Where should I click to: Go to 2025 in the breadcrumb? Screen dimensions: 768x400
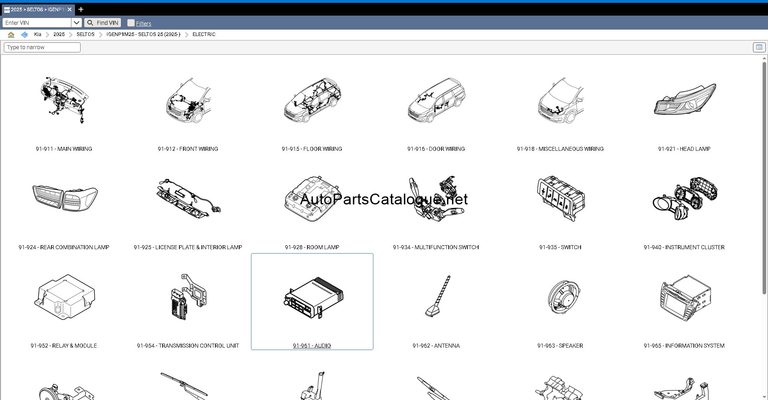tap(59, 35)
